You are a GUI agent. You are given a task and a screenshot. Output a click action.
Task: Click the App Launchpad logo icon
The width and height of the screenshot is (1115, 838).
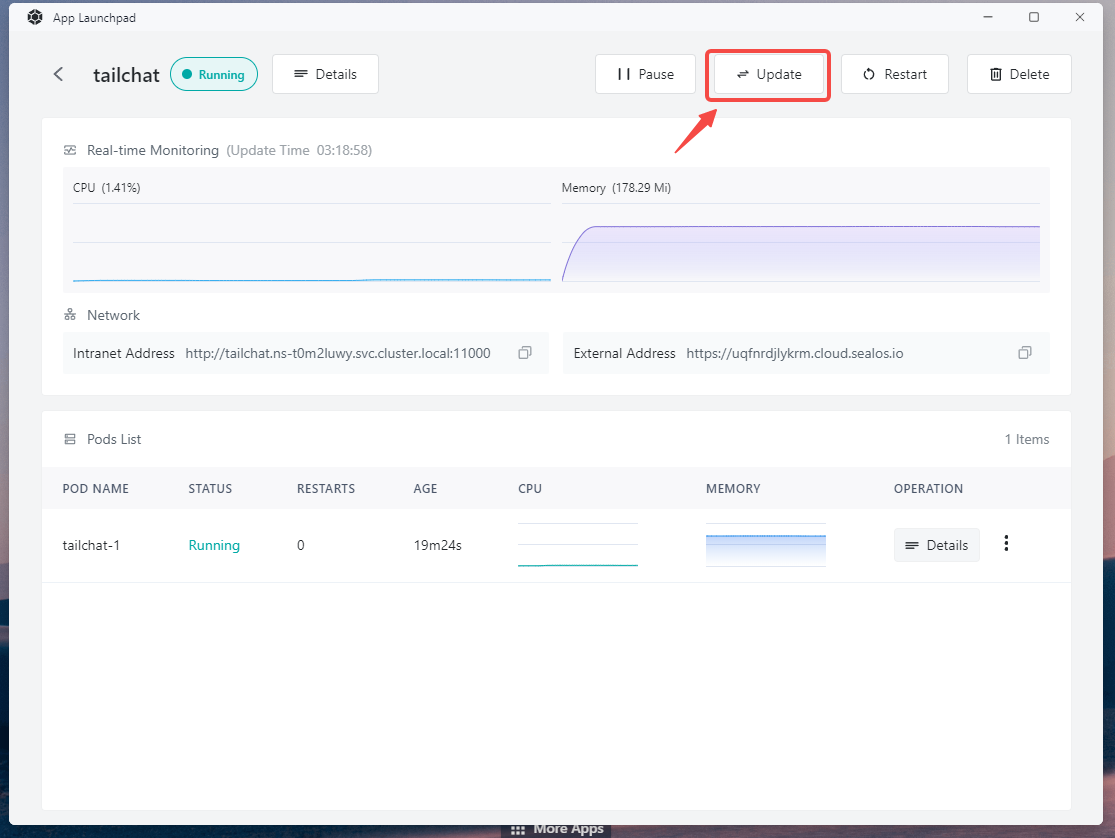34,17
